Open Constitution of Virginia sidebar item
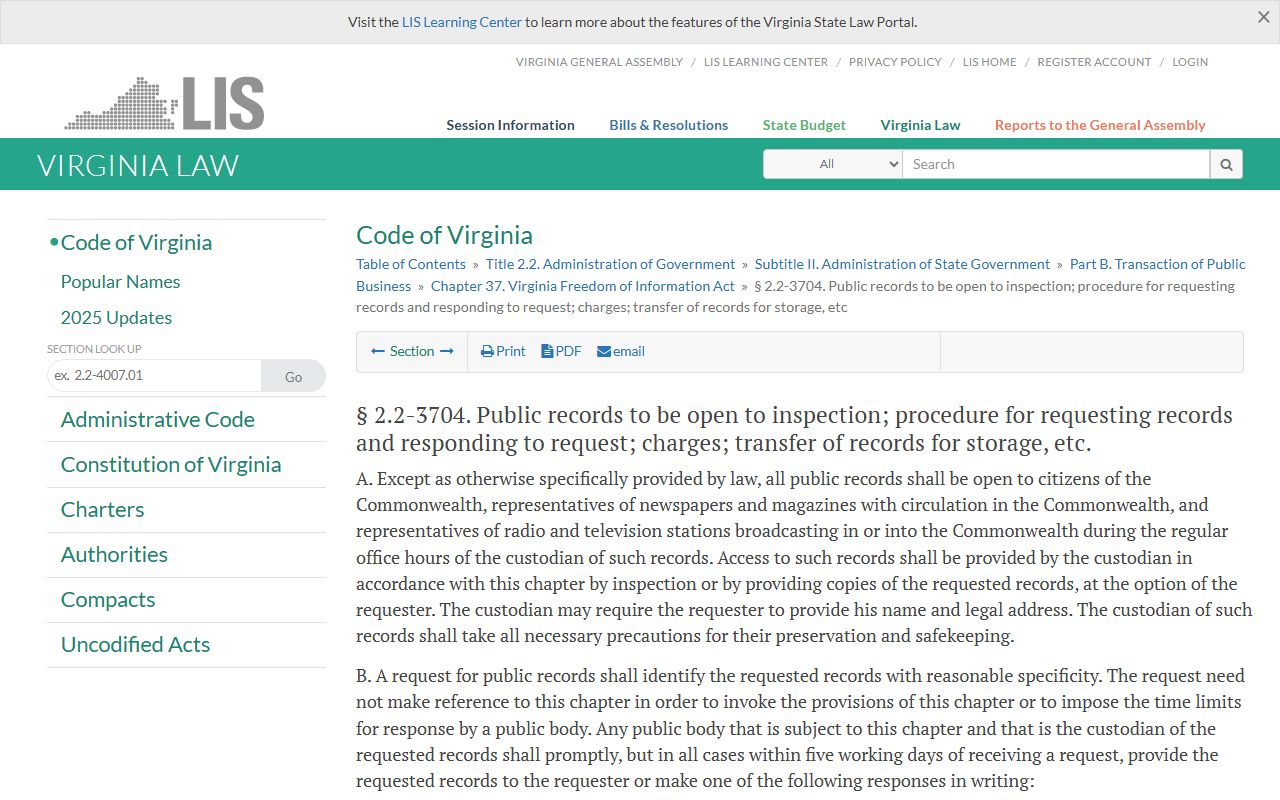This screenshot has height=800, width=1280. tap(171, 465)
